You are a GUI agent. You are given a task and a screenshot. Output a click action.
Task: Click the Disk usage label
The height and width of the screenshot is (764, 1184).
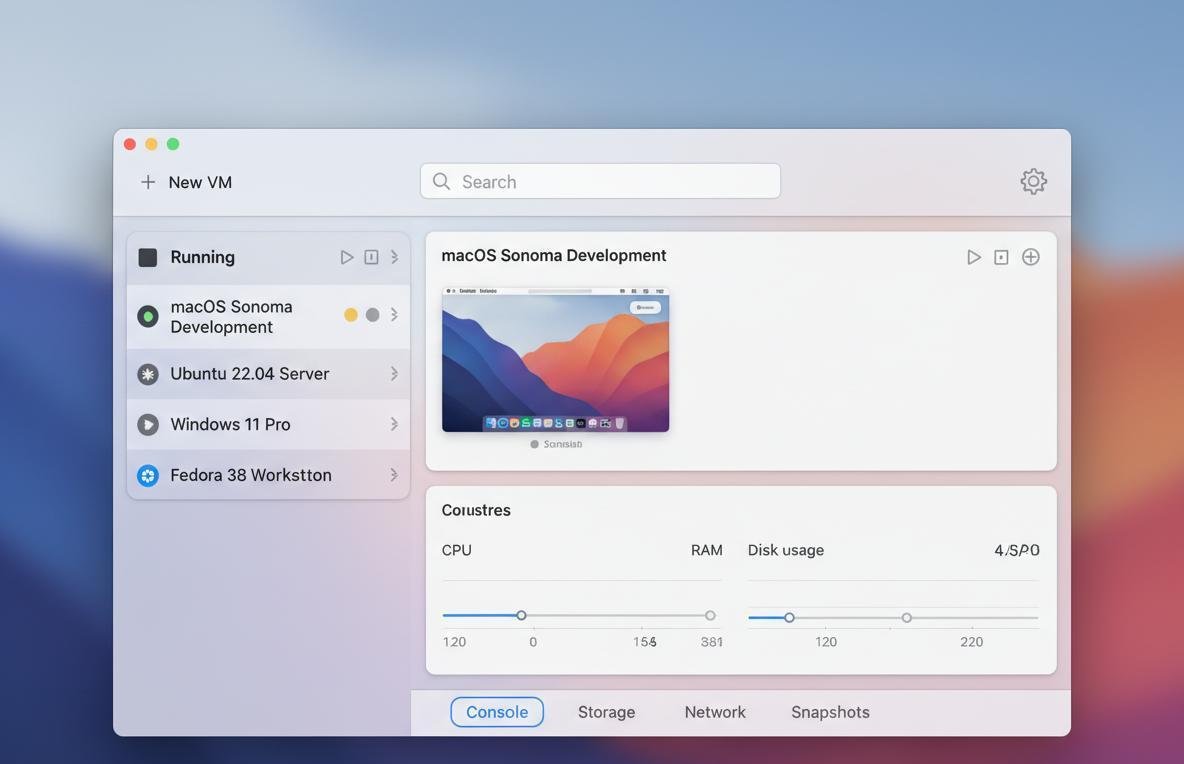pos(785,550)
